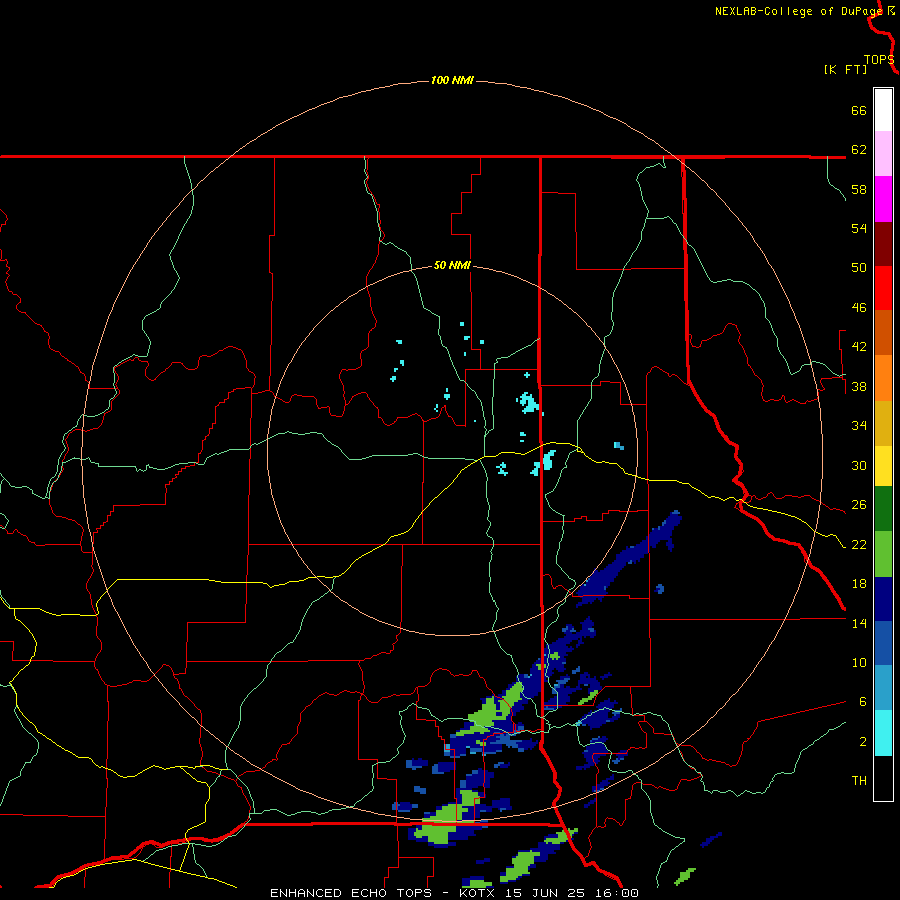Screen dimensions: 900x900
Task: Select the light blue legend swatch
Action: tap(883, 688)
